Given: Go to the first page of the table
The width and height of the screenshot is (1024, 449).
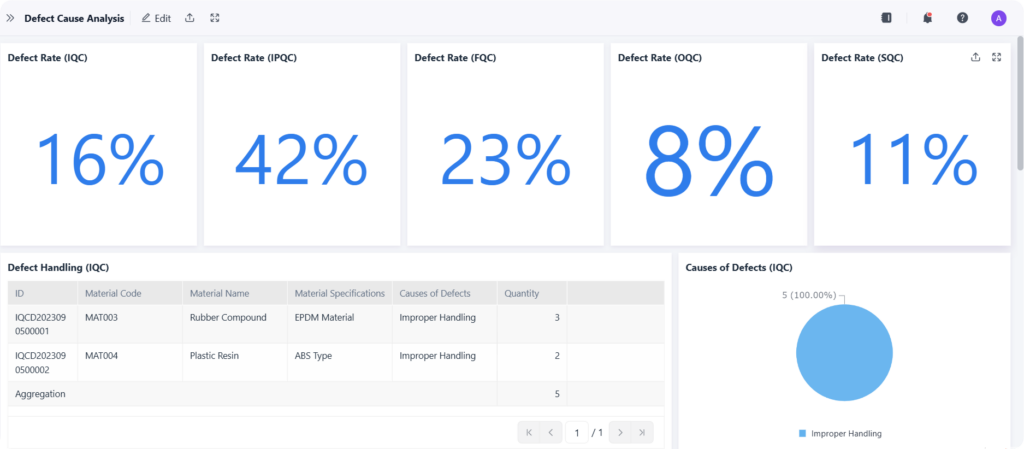Looking at the screenshot, I should click(528, 432).
